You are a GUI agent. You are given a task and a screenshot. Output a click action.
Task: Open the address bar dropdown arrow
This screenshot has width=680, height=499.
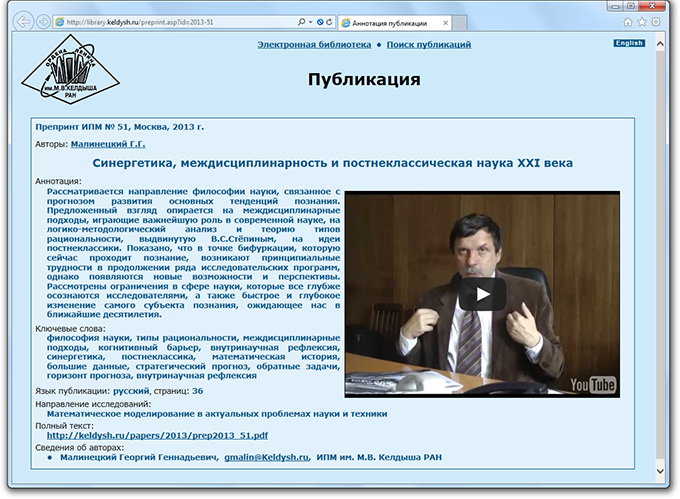coord(311,22)
